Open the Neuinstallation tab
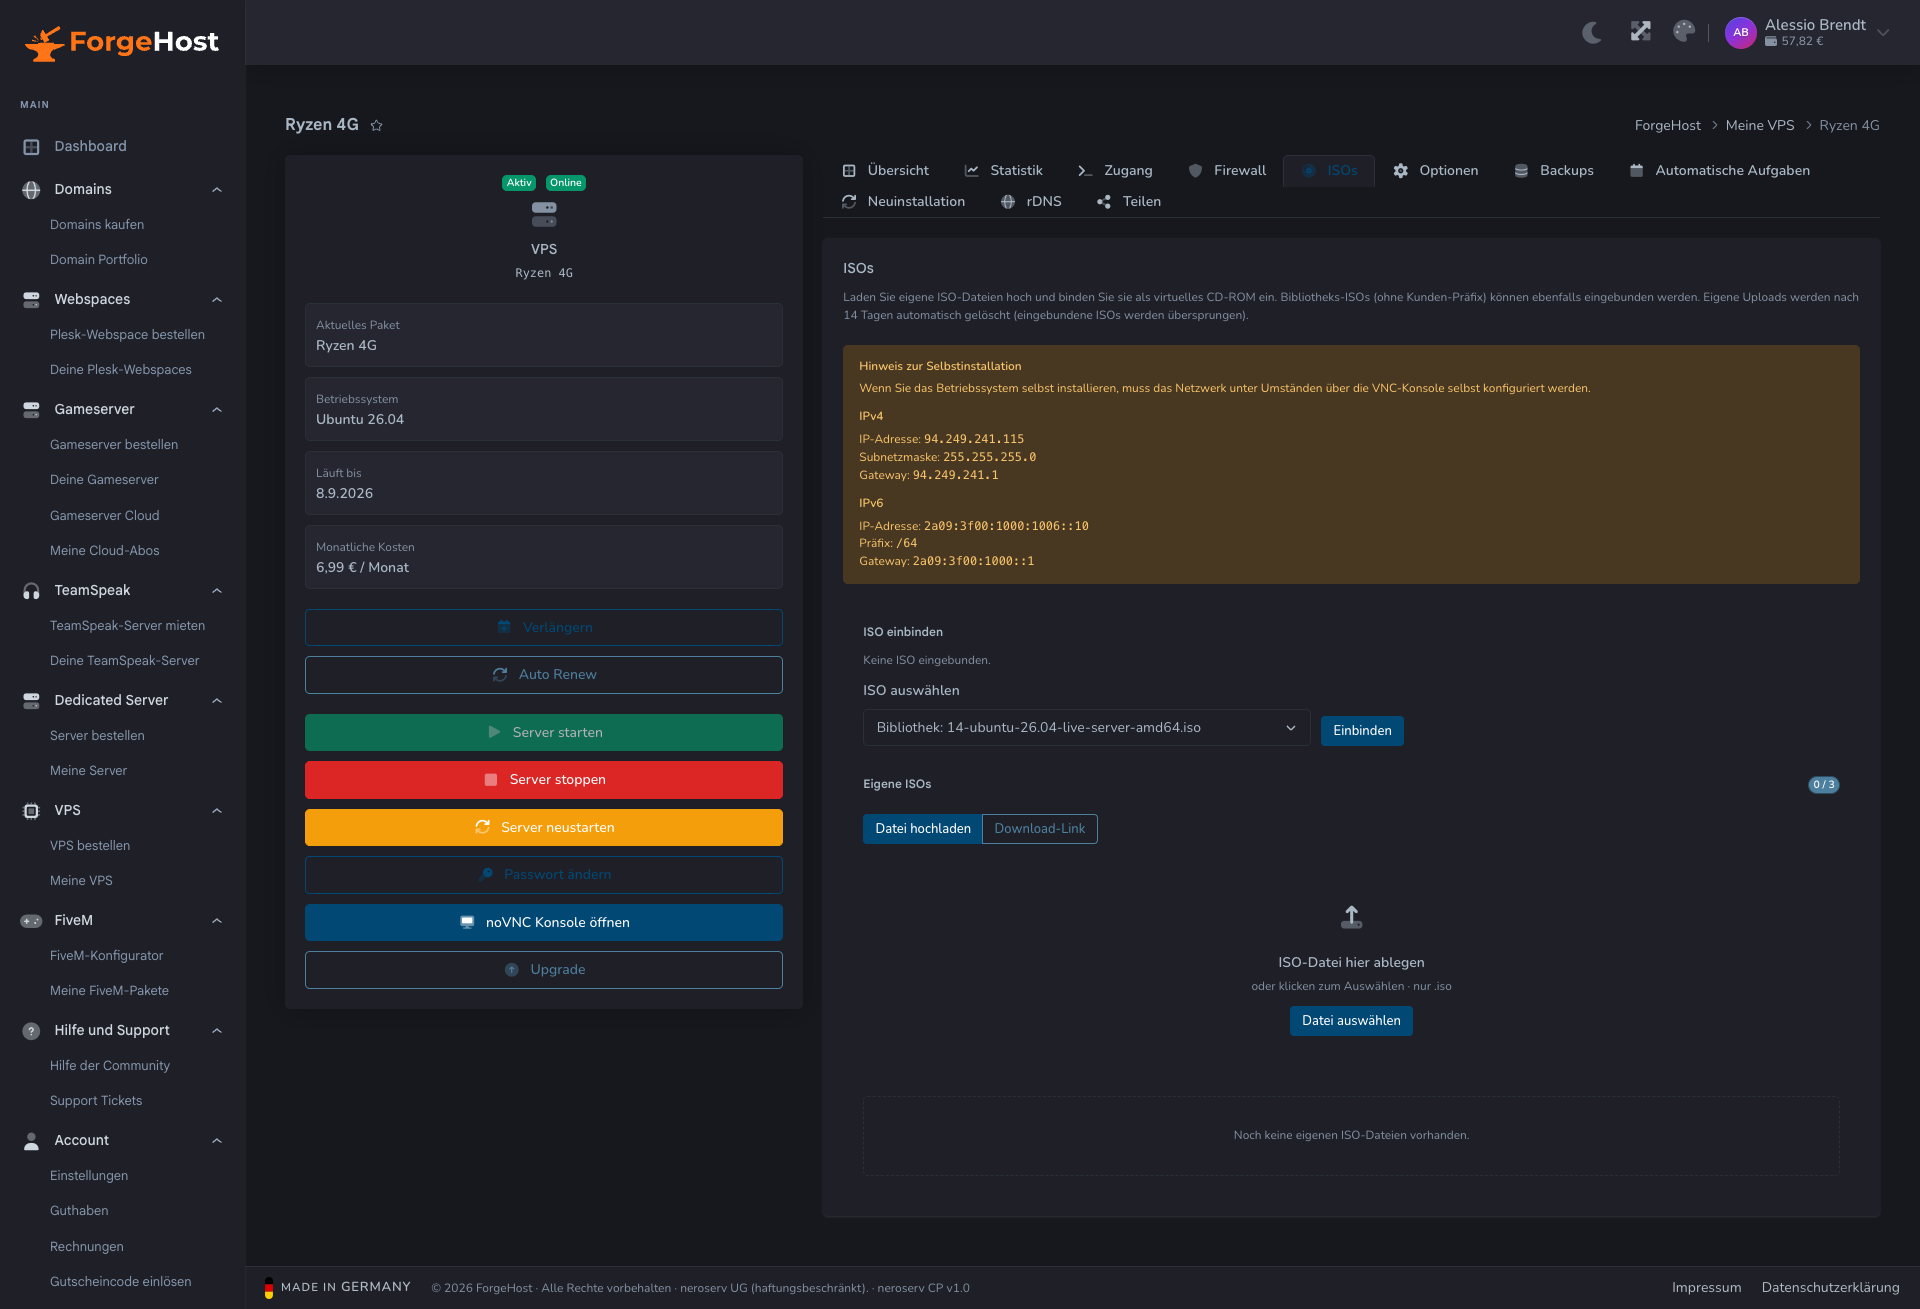The height and width of the screenshot is (1309, 1920). tap(903, 201)
